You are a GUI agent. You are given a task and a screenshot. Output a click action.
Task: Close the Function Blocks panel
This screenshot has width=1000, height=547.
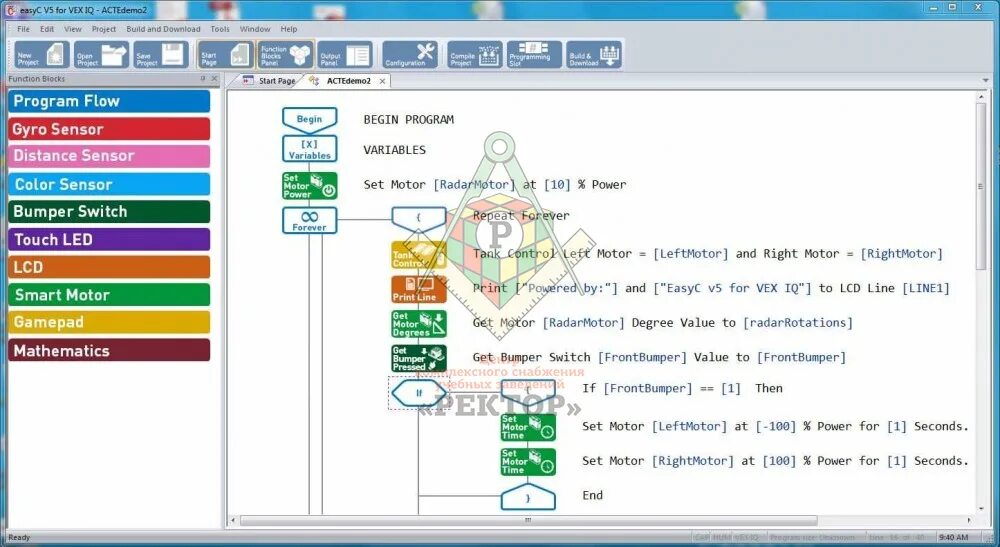pyautogui.click(x=214, y=78)
